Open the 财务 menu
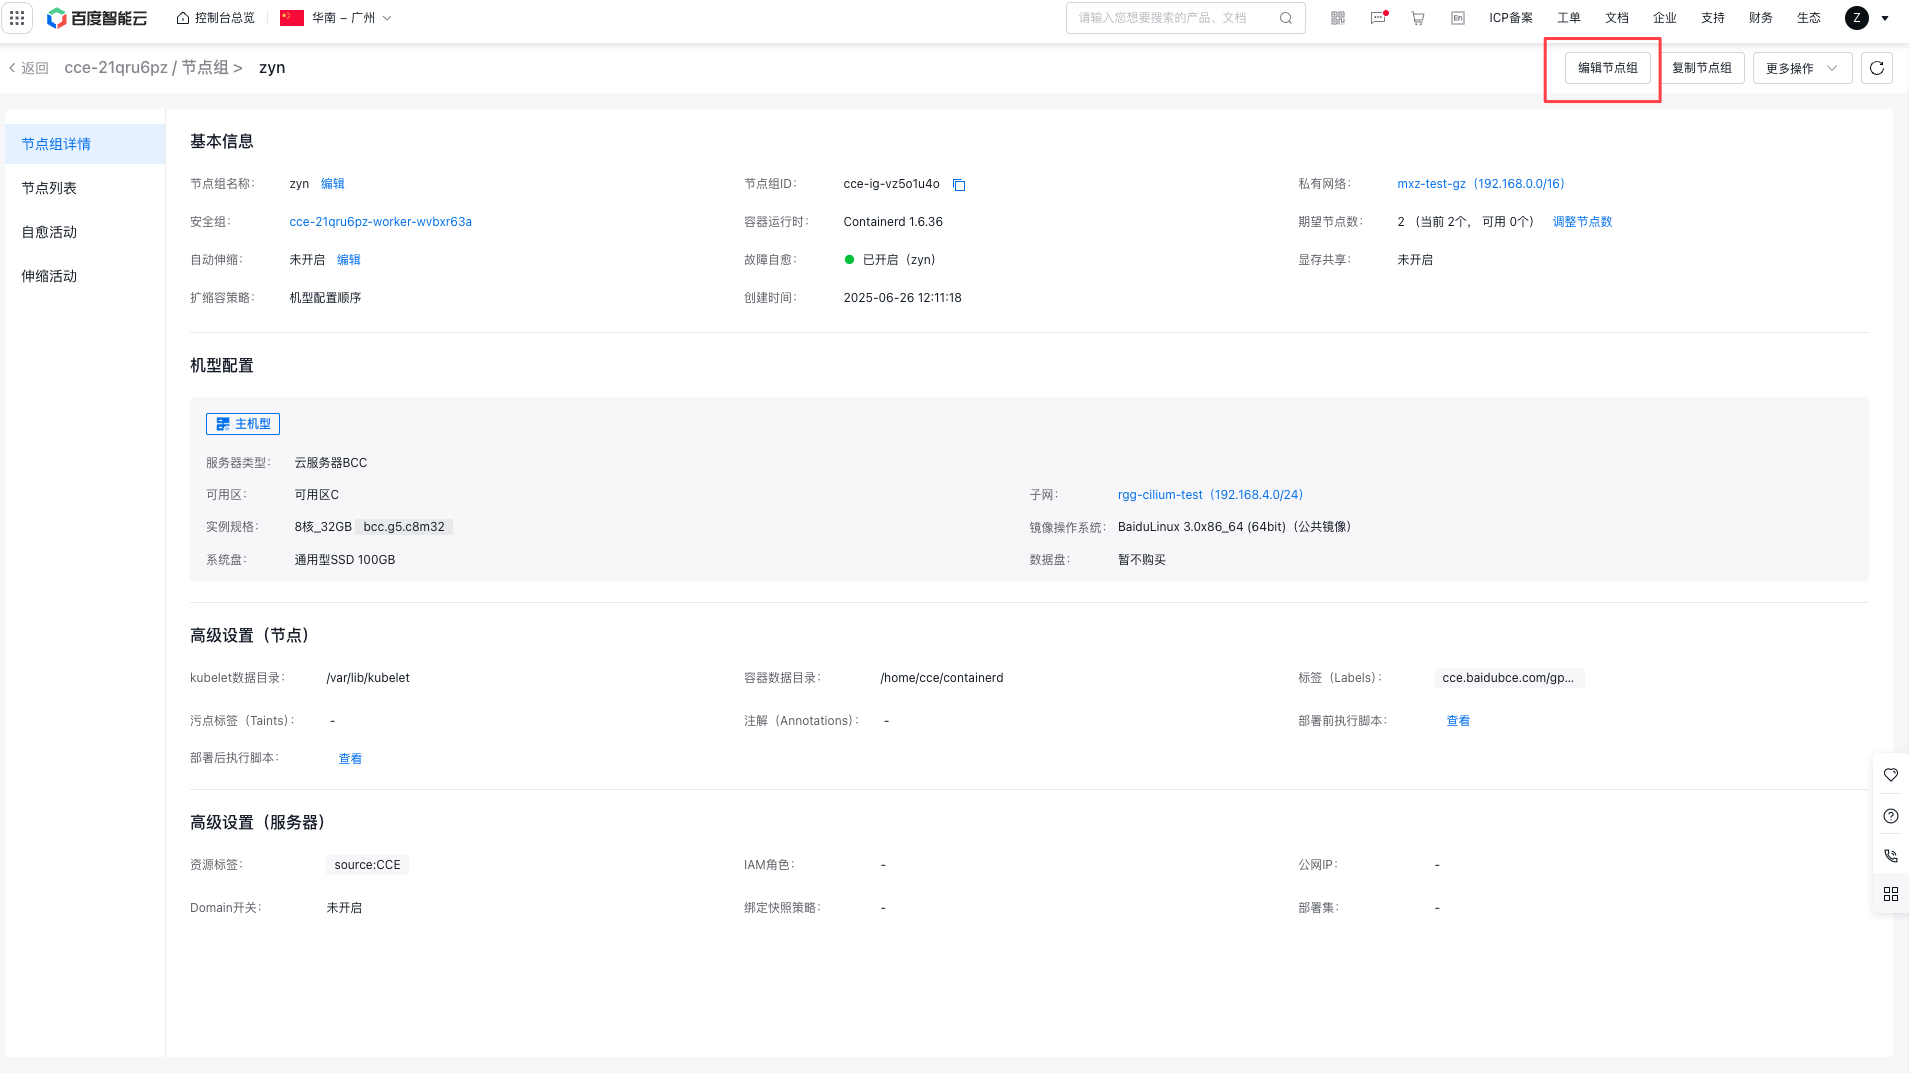The width and height of the screenshot is (1909, 1073). pyautogui.click(x=1761, y=18)
